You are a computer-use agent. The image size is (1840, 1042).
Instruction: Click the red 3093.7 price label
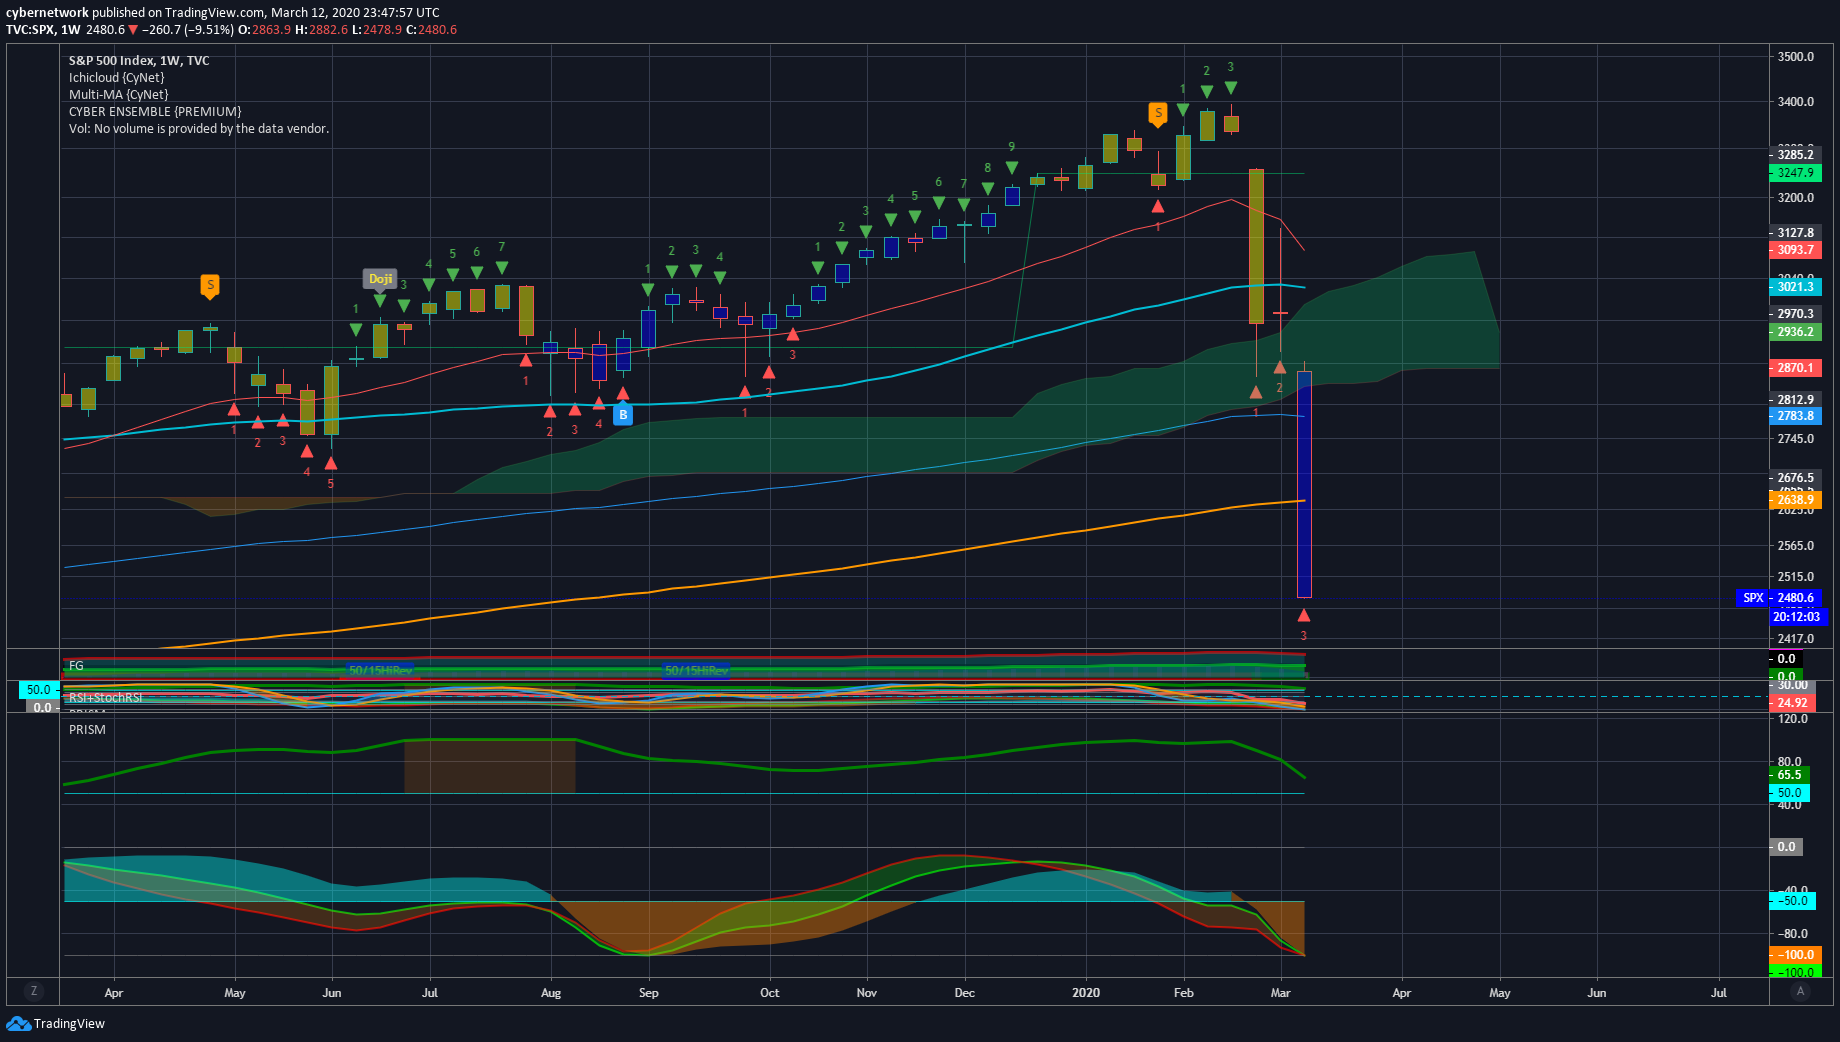point(1795,250)
